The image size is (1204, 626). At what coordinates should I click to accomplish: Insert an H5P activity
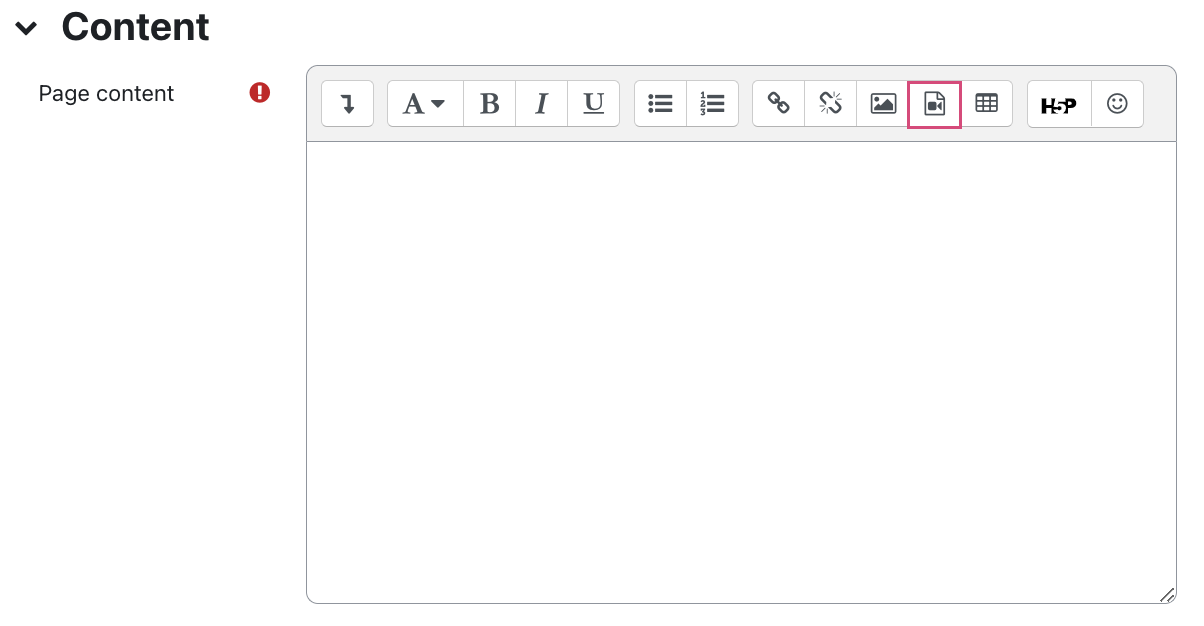1058,103
